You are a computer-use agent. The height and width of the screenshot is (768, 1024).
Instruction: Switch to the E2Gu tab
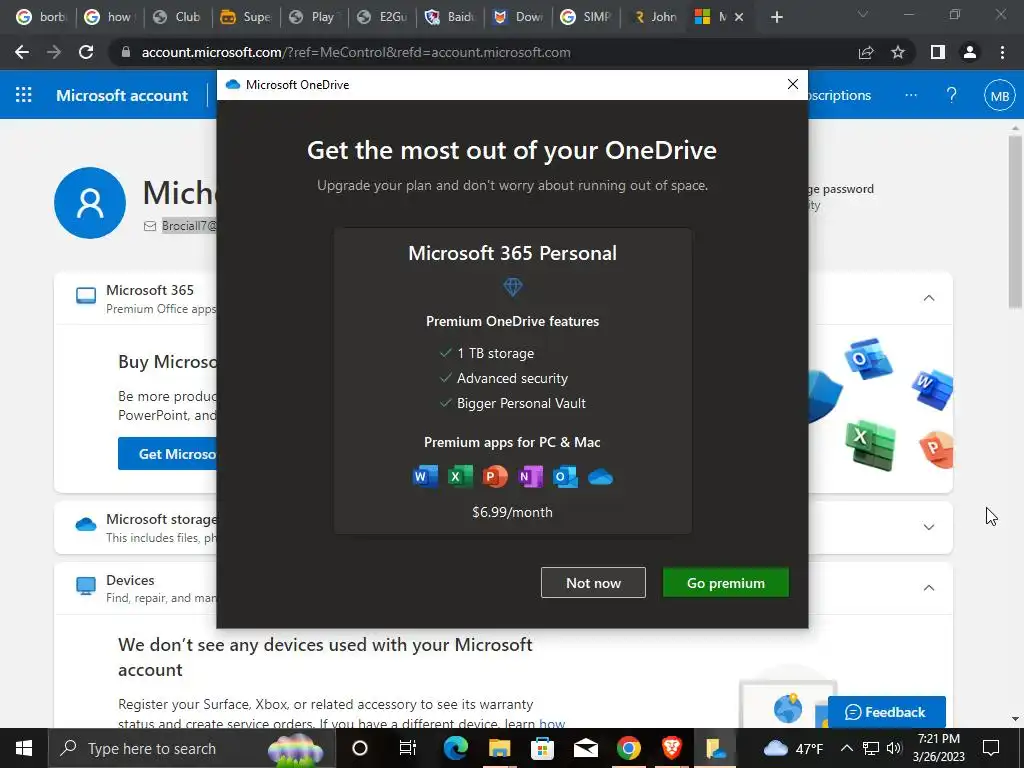(383, 17)
